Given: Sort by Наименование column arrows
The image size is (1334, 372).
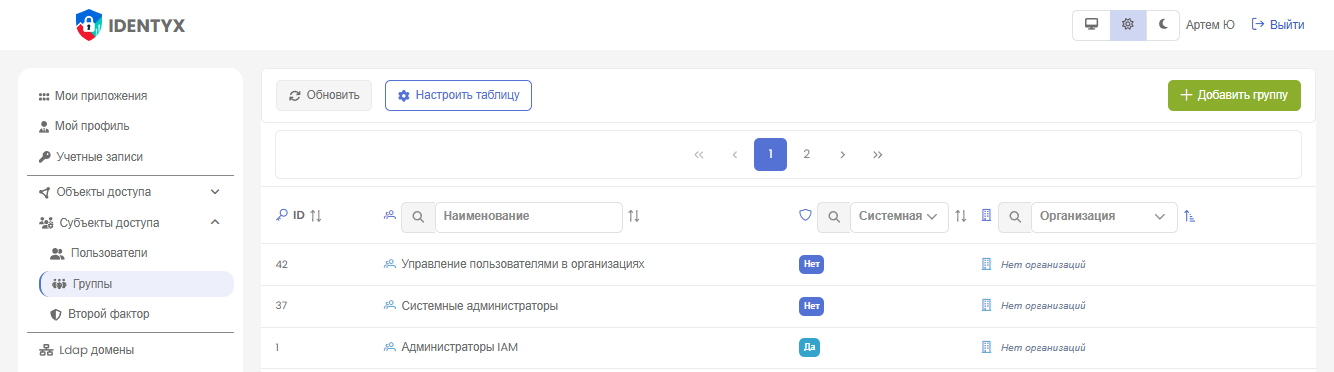Looking at the screenshot, I should click(633, 216).
